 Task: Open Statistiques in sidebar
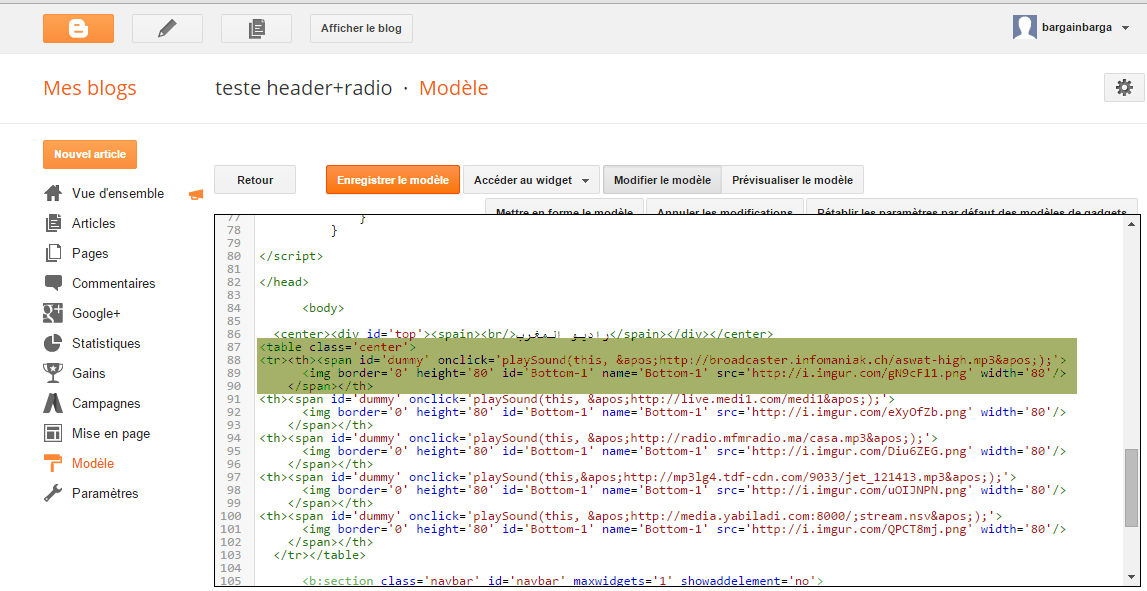tap(106, 344)
